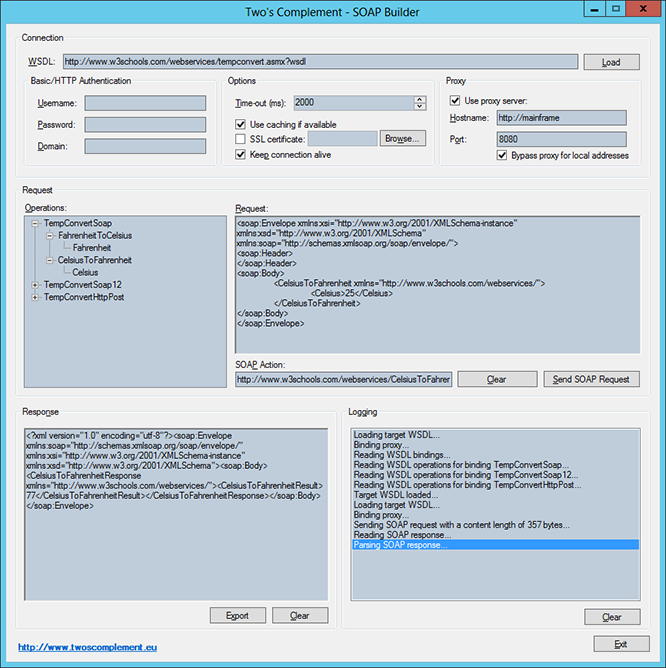Collapse the TempConvertSoap tree node
This screenshot has height=668, width=666.
tap(35, 223)
